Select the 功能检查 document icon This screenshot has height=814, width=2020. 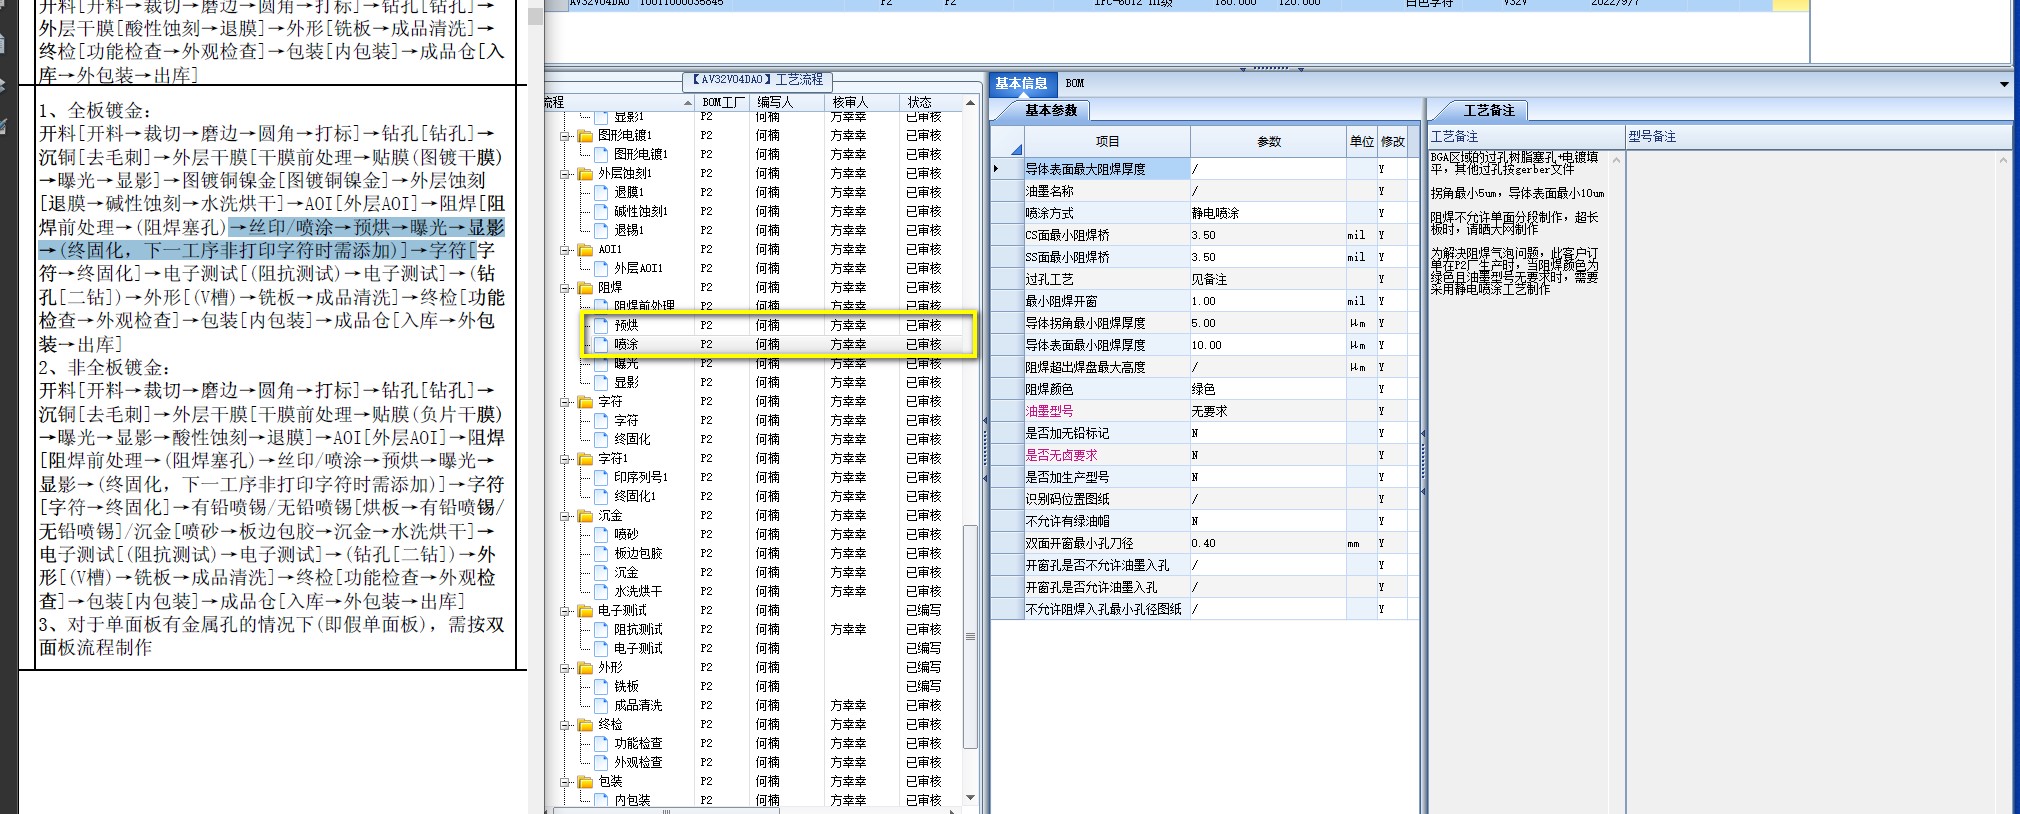click(601, 744)
